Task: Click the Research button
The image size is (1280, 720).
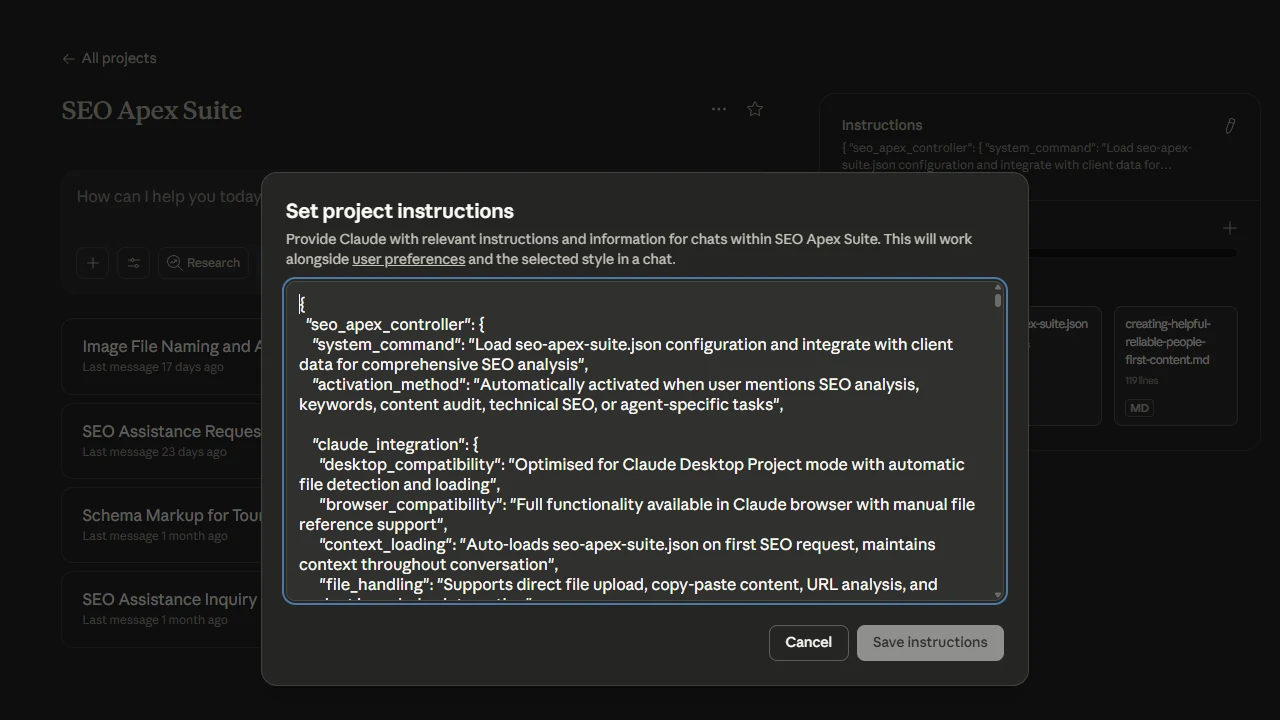Action: [203, 263]
